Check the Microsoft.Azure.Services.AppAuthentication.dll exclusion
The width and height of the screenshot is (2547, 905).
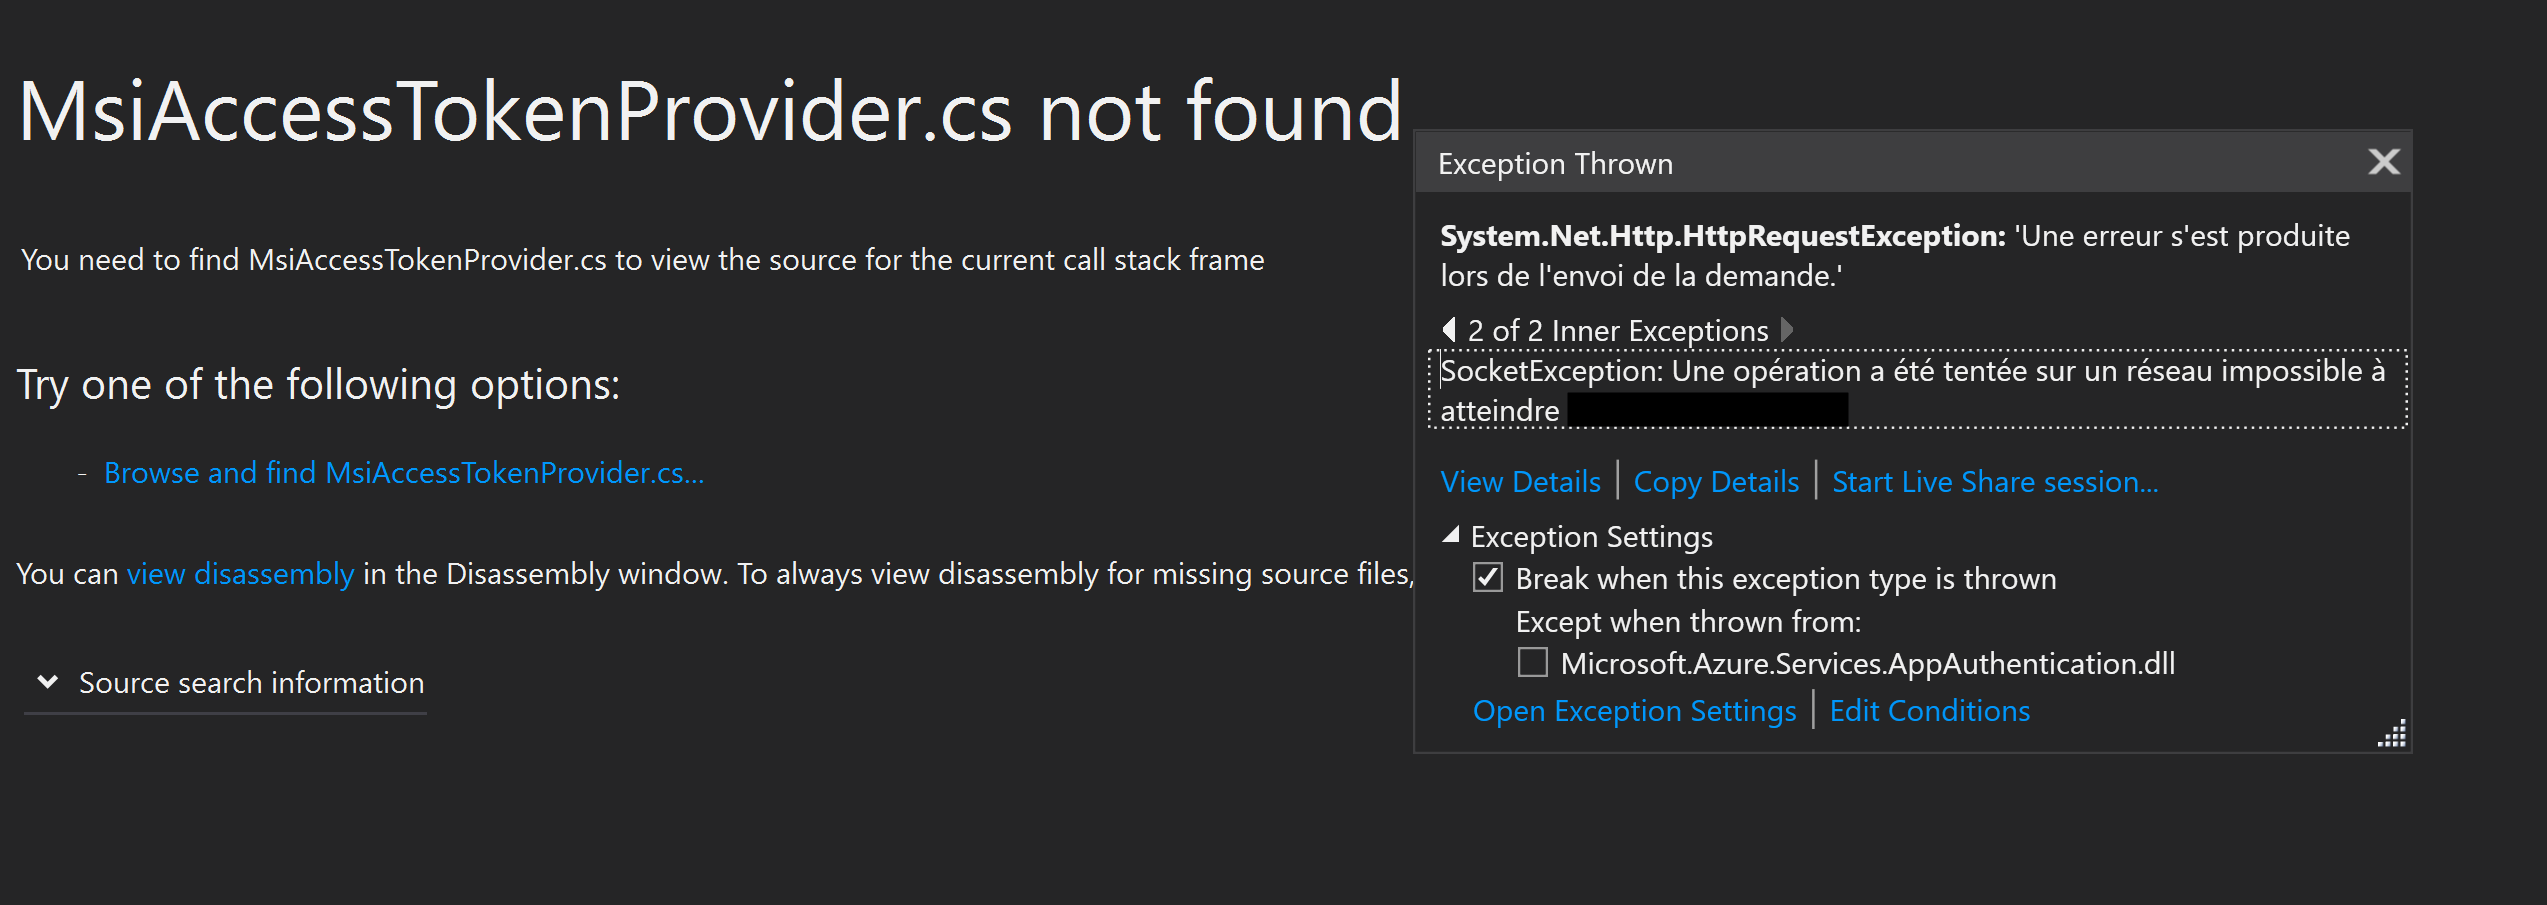[x=1531, y=663]
